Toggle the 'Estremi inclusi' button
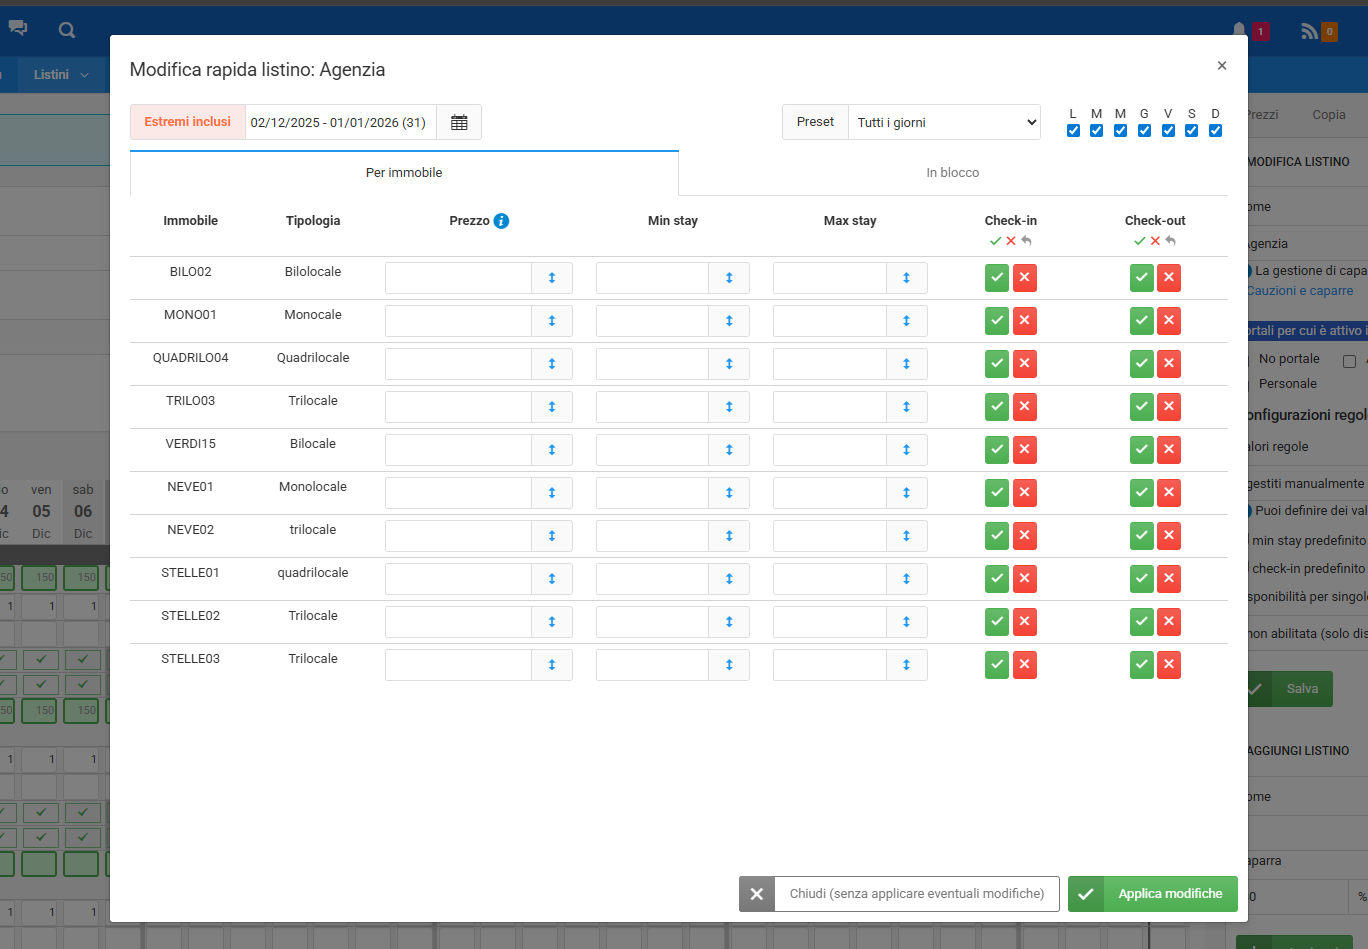This screenshot has width=1368, height=949. click(x=187, y=122)
